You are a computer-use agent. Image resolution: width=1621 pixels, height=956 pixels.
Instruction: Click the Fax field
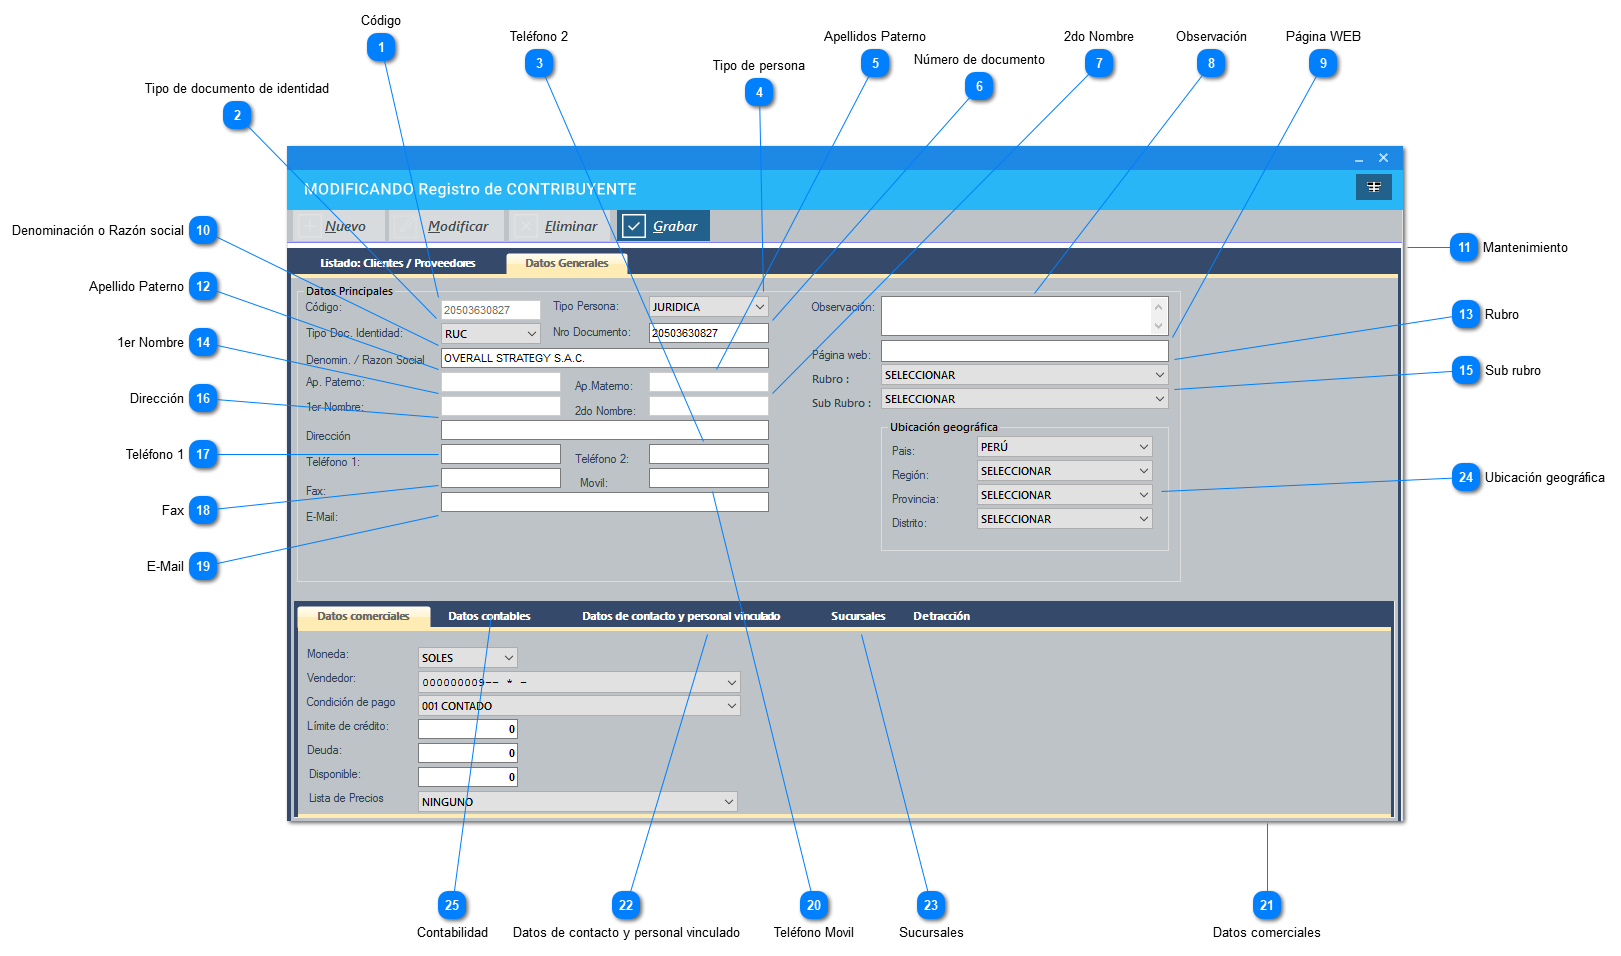(501, 478)
